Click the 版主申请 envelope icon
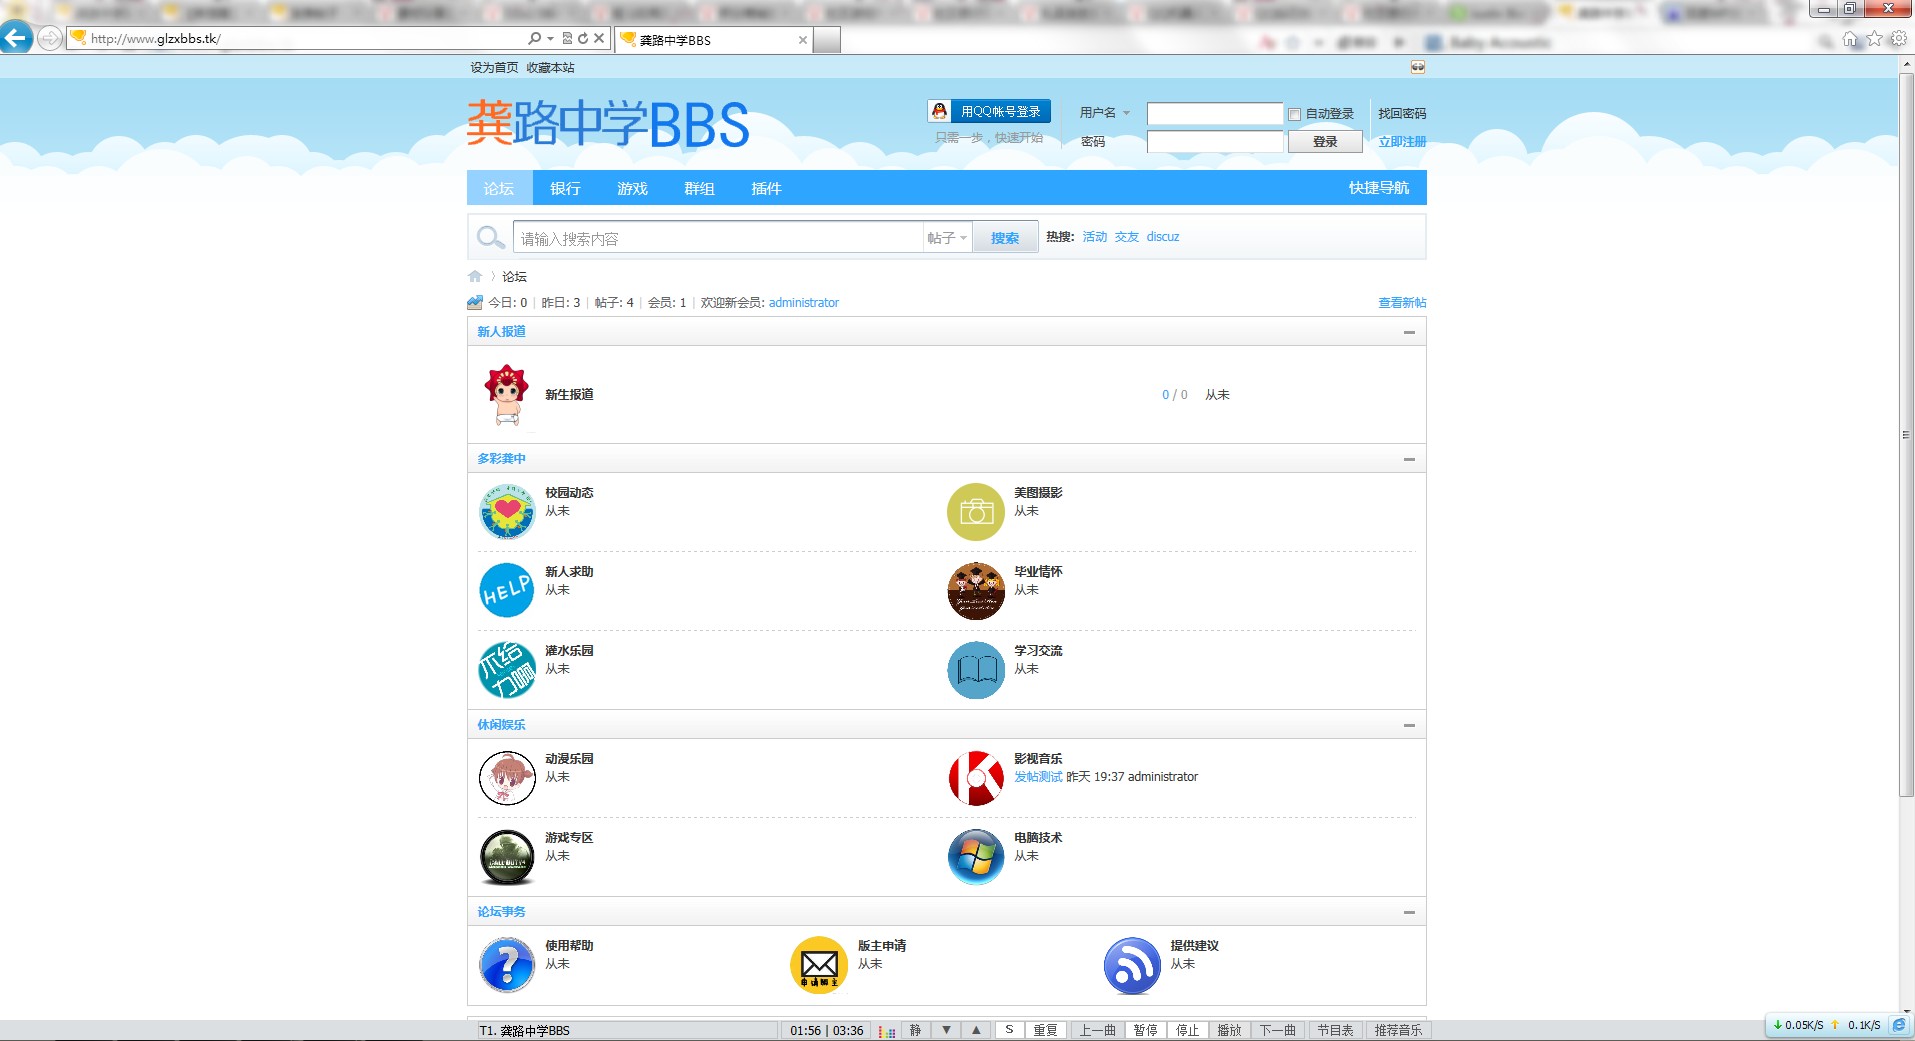The height and width of the screenshot is (1041, 1915). tap(819, 965)
